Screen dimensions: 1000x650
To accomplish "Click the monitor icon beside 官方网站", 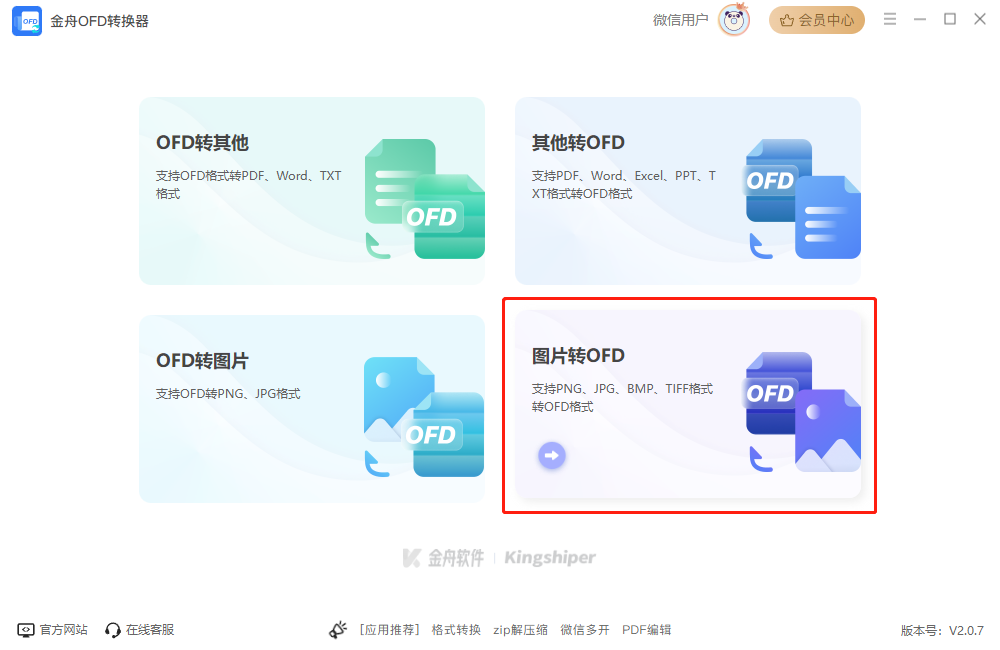I will (26, 630).
